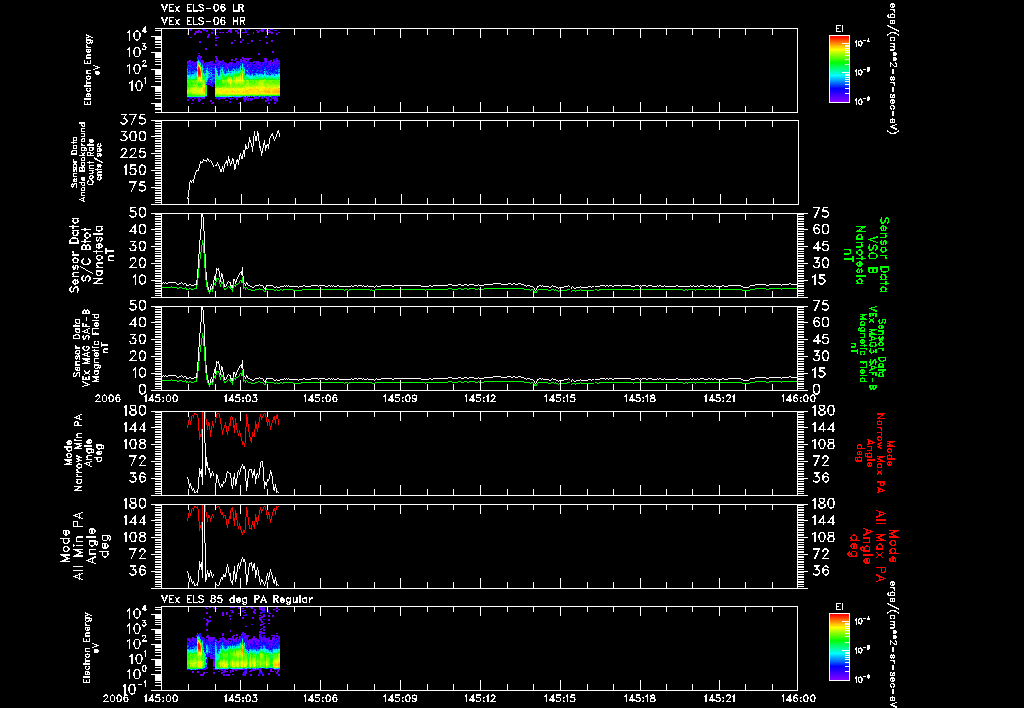The height and width of the screenshot is (708, 1024).
Task: Click the green 'VSO B Nanotesla' axis label
Action: 866,255
